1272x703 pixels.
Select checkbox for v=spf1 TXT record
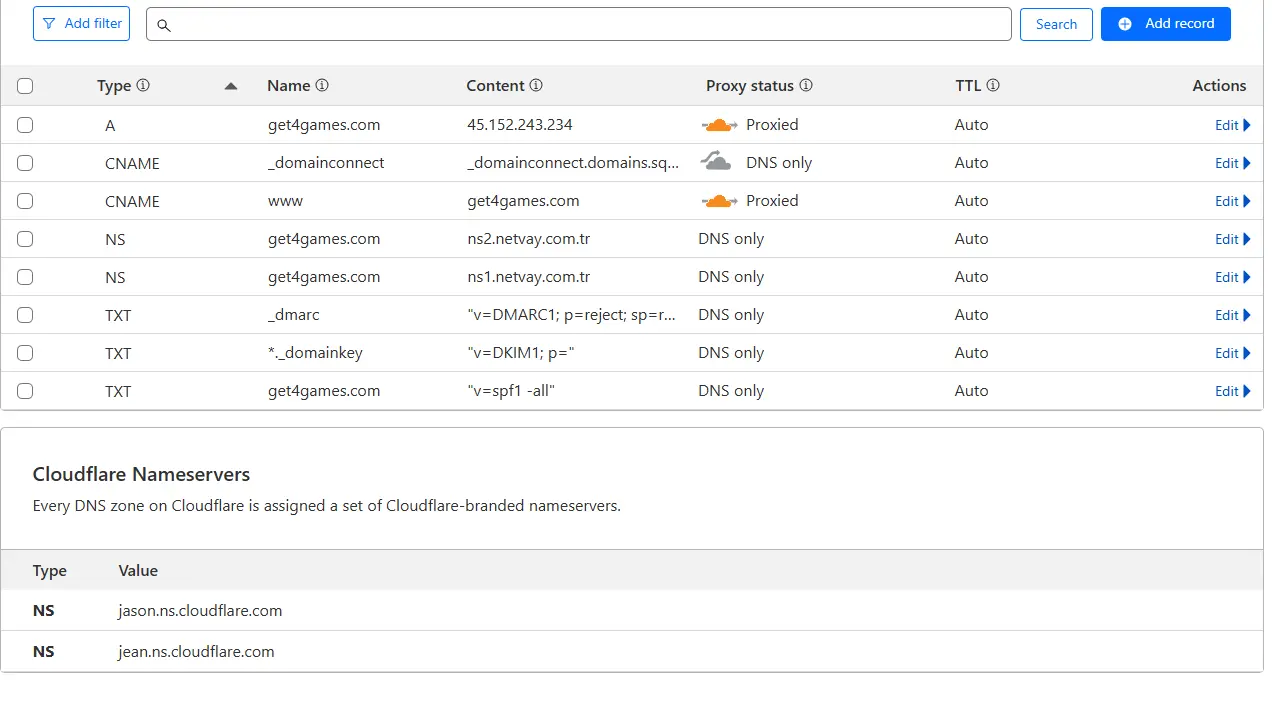(x=25, y=391)
